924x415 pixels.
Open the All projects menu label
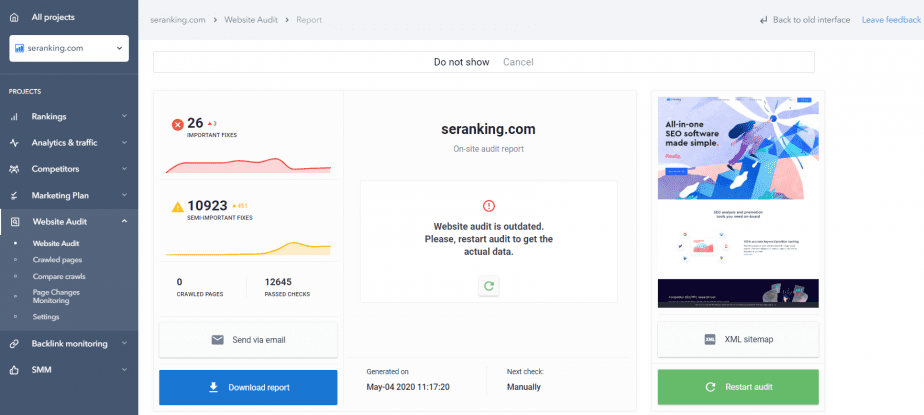coord(53,18)
